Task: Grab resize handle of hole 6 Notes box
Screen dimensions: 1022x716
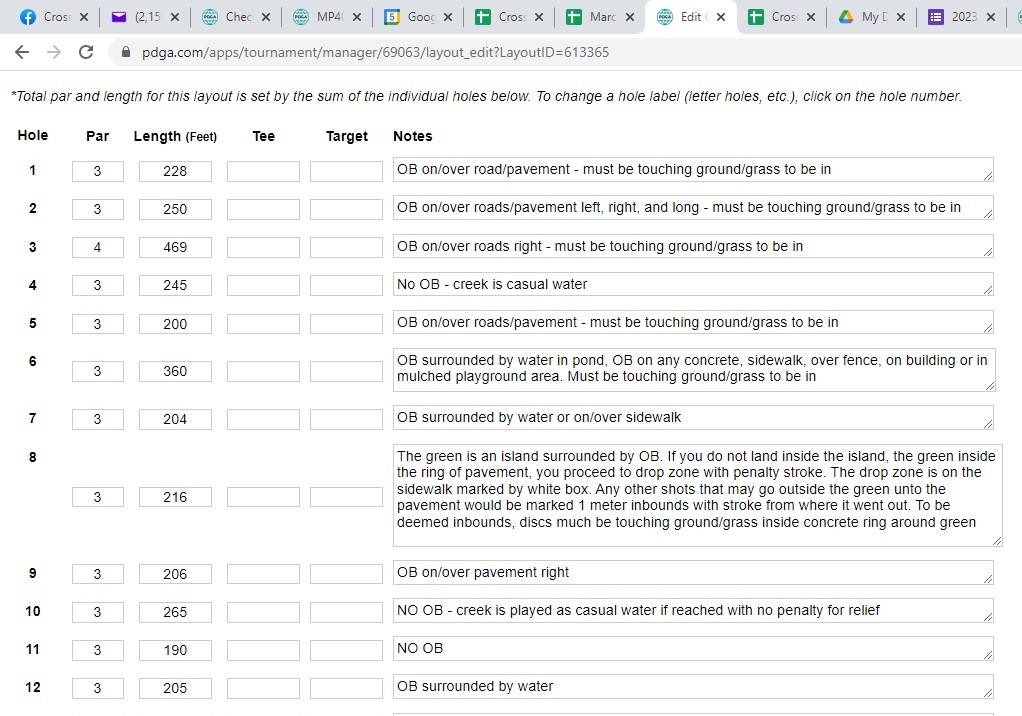Action: tap(990, 386)
